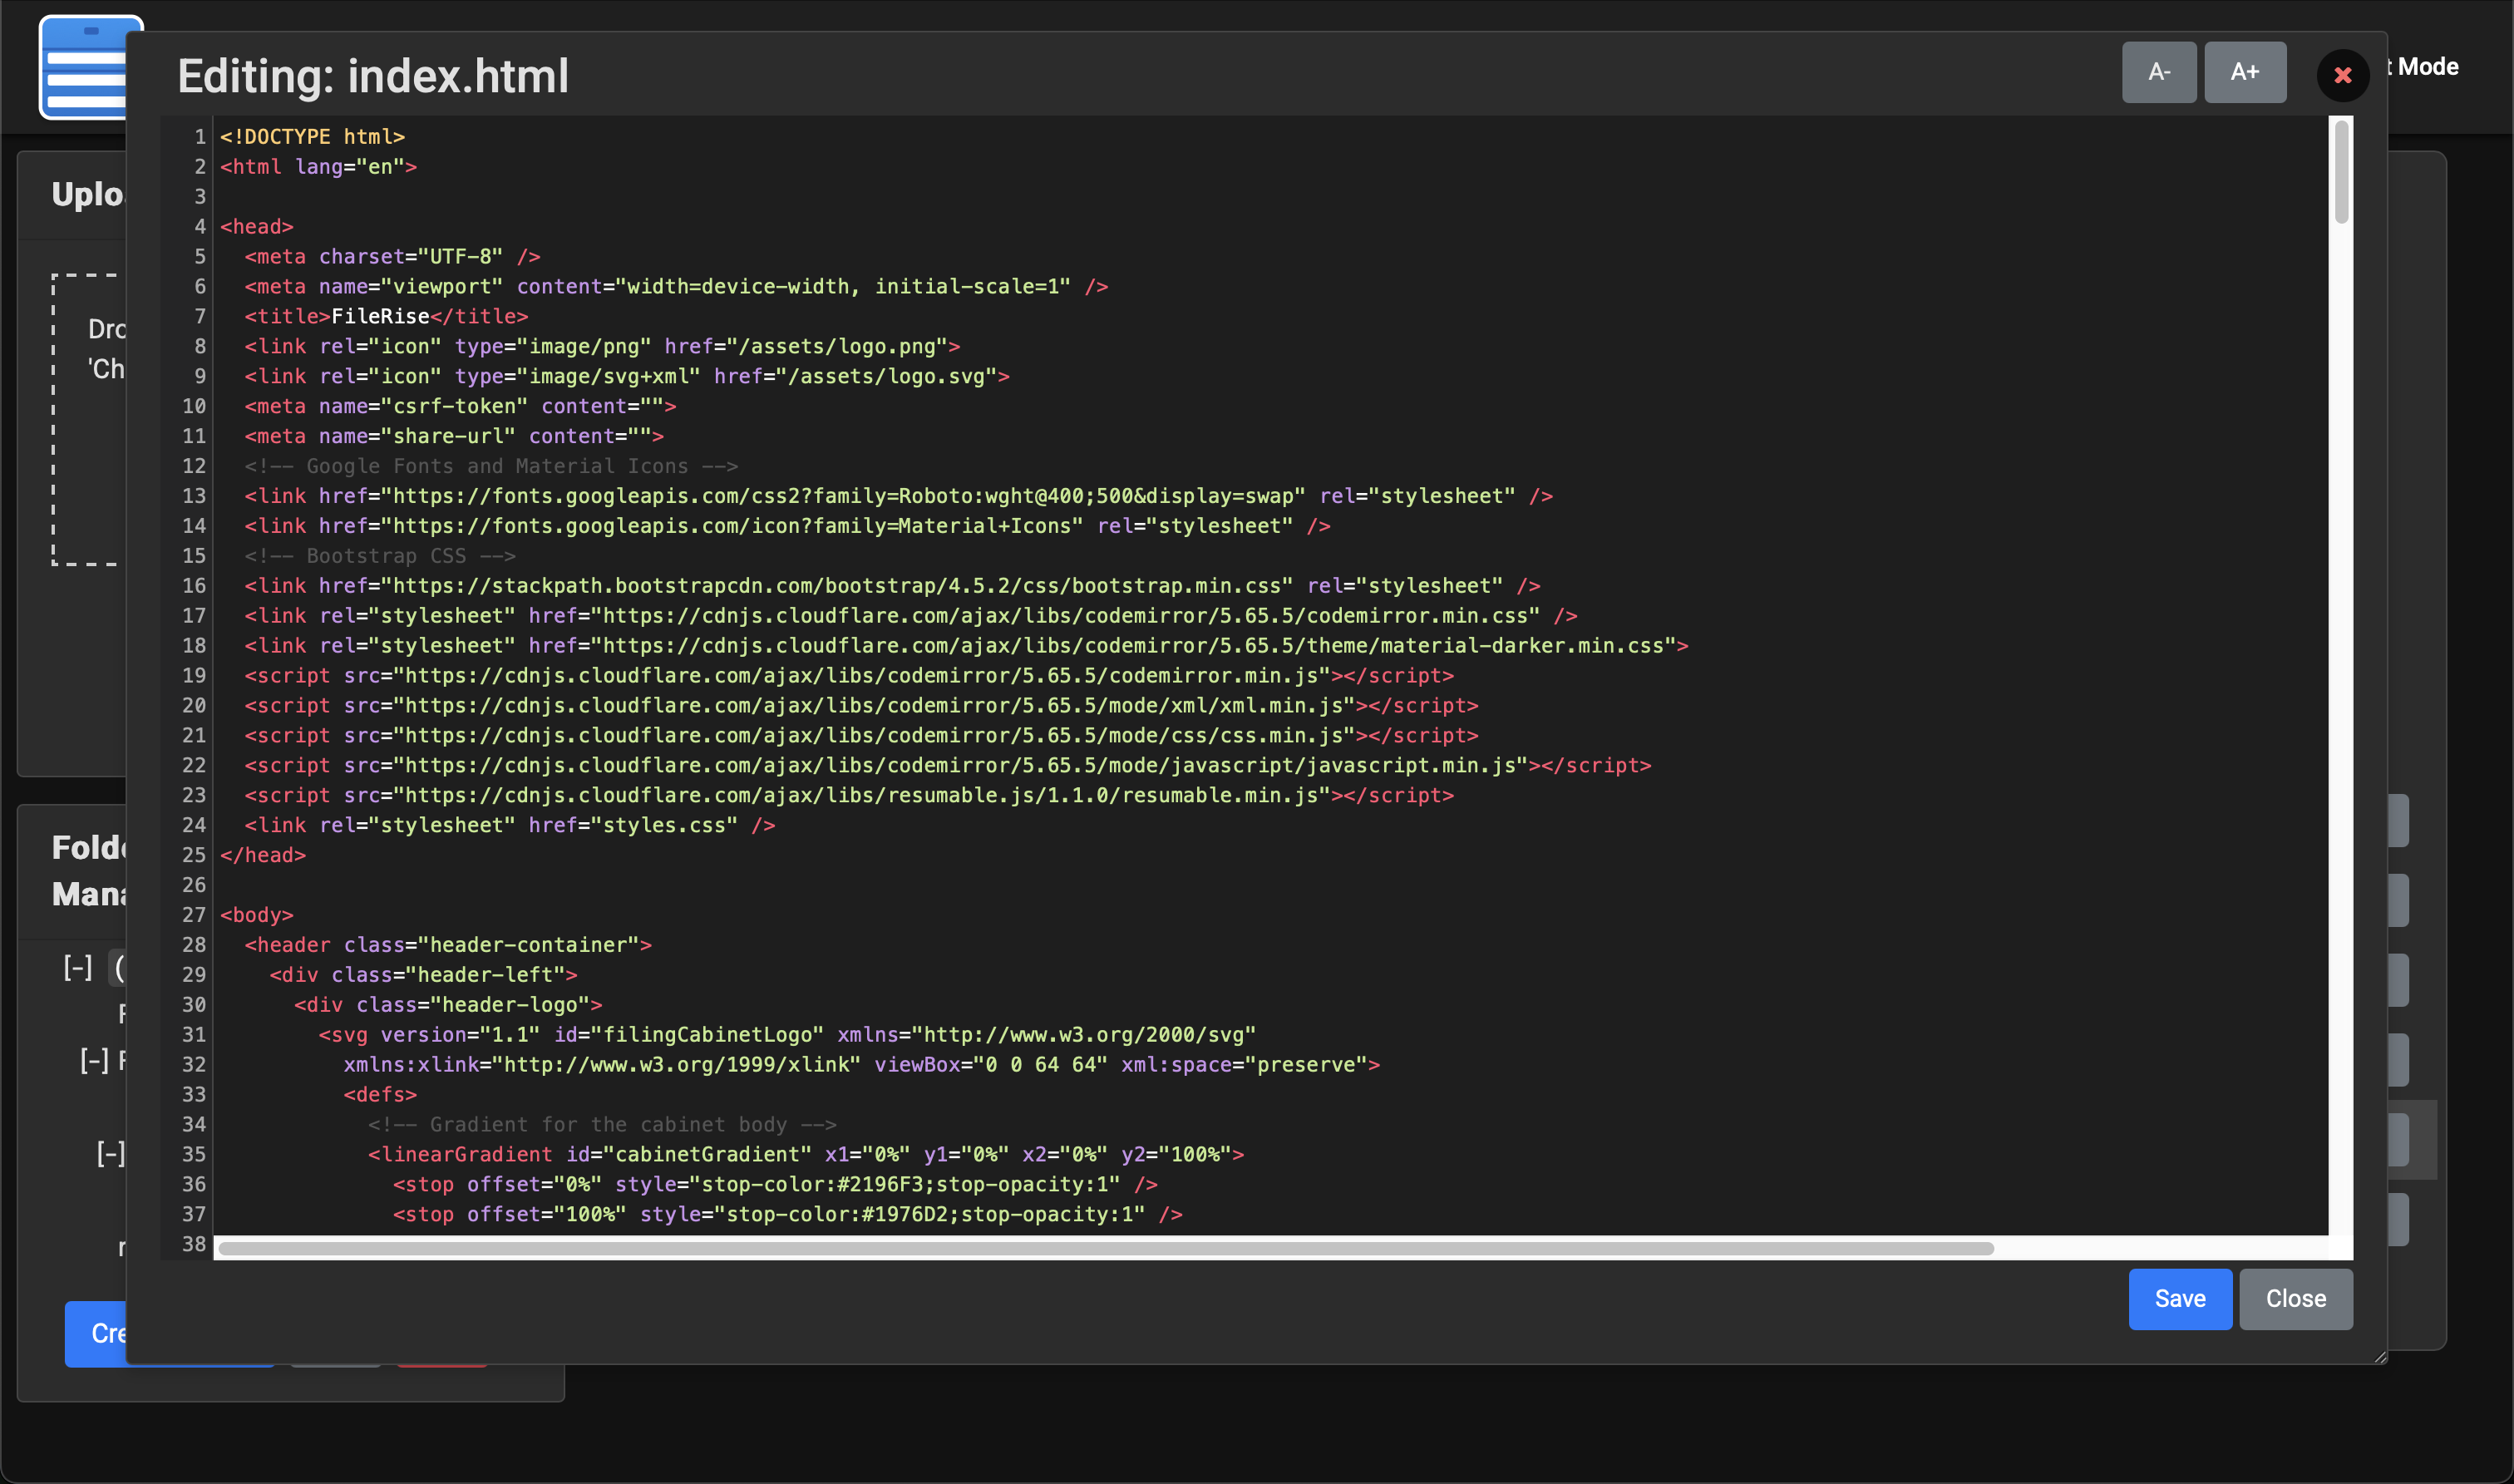Click the closing </head> tag line
The height and width of the screenshot is (1484, 2514).
pos(263,855)
